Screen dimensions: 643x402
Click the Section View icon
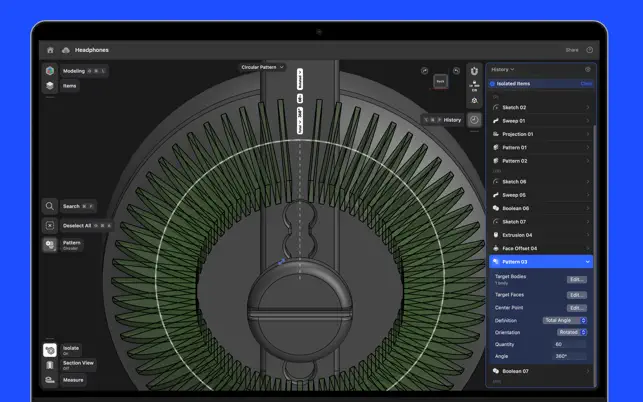pos(50,365)
